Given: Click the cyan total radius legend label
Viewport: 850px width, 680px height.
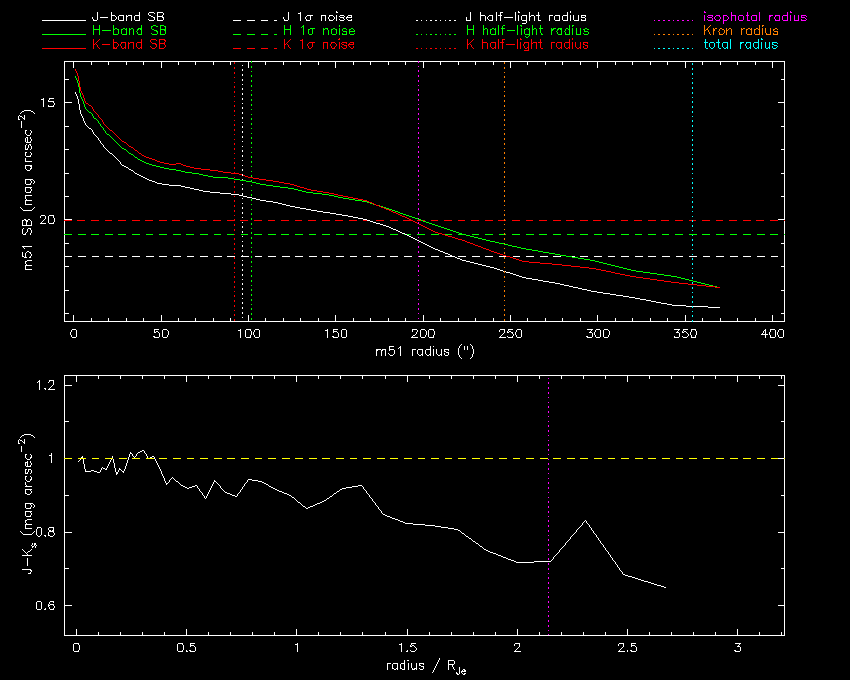Looking at the screenshot, I should (741, 45).
